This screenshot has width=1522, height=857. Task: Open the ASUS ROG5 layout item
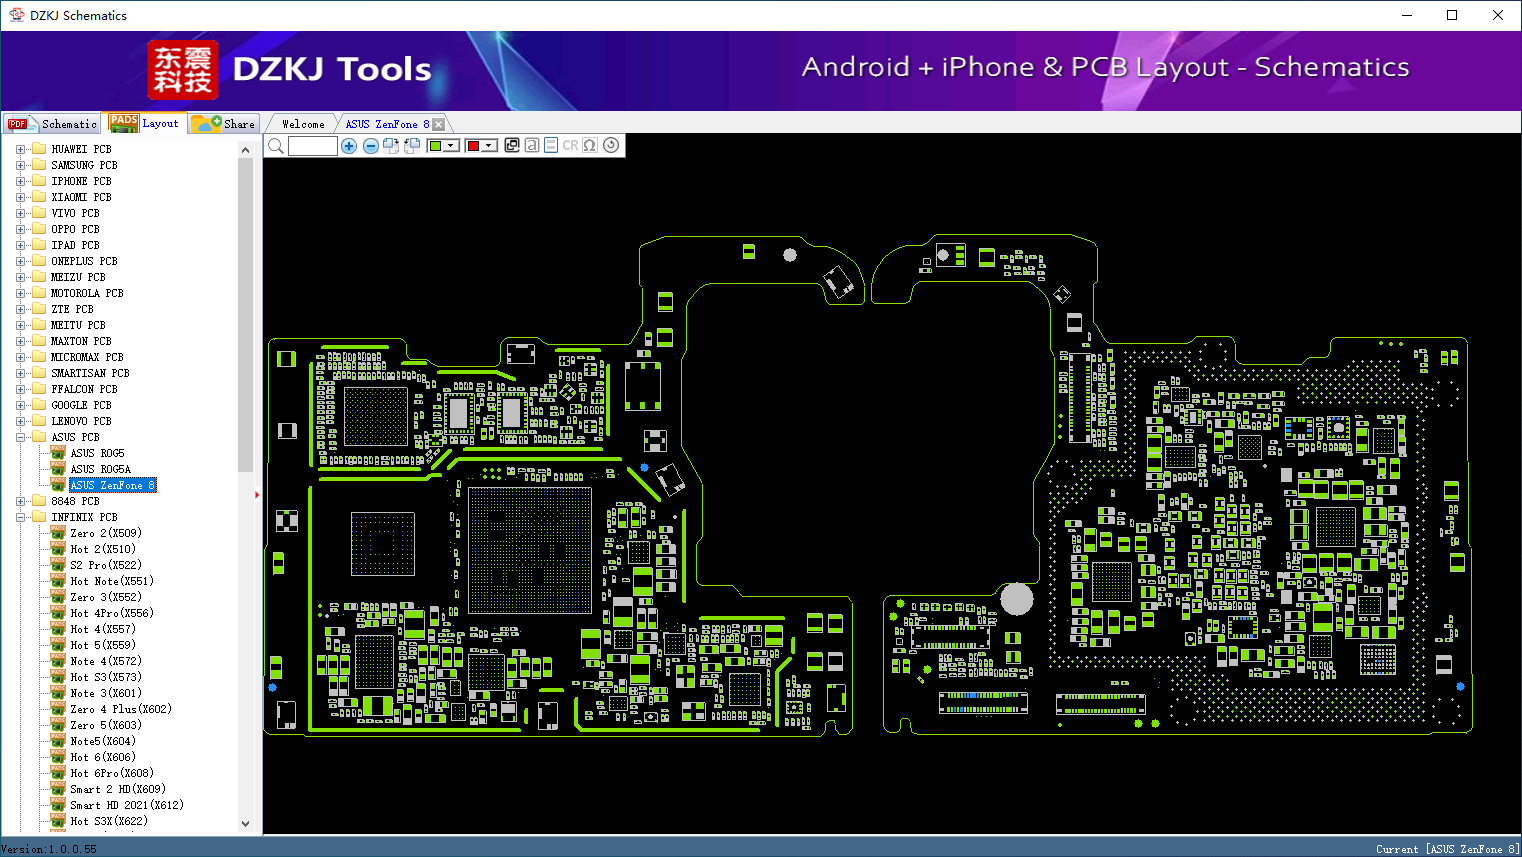(x=97, y=453)
